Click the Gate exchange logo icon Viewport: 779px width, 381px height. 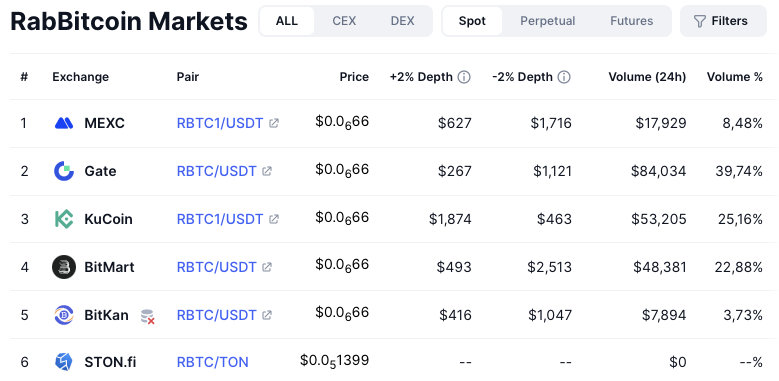click(x=64, y=171)
